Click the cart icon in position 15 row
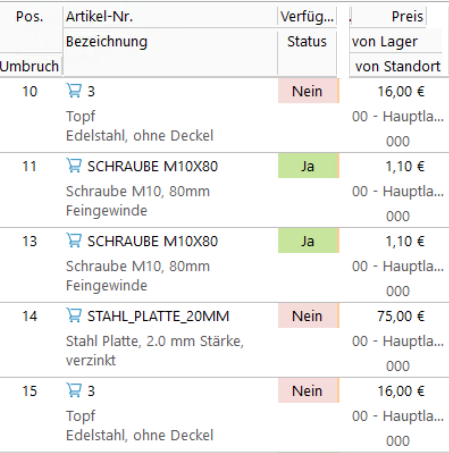The height and width of the screenshot is (453, 449). 74,390
